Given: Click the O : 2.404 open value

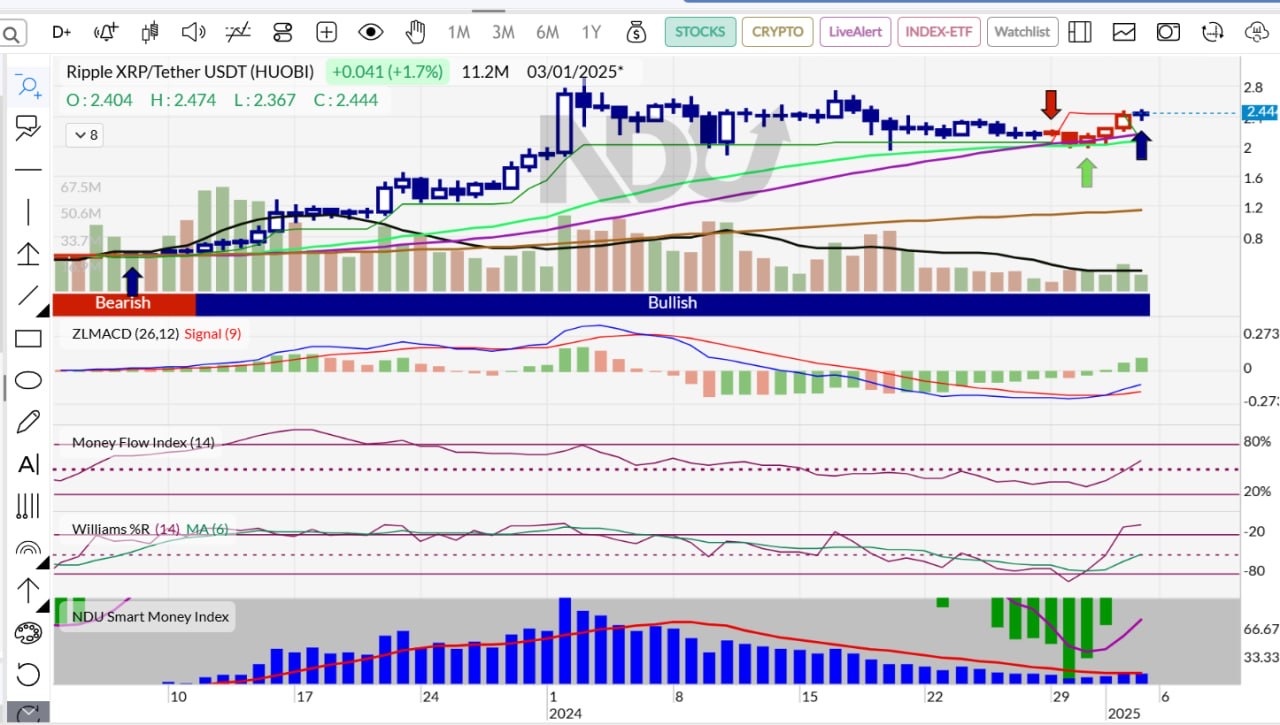Looking at the screenshot, I should click(100, 100).
